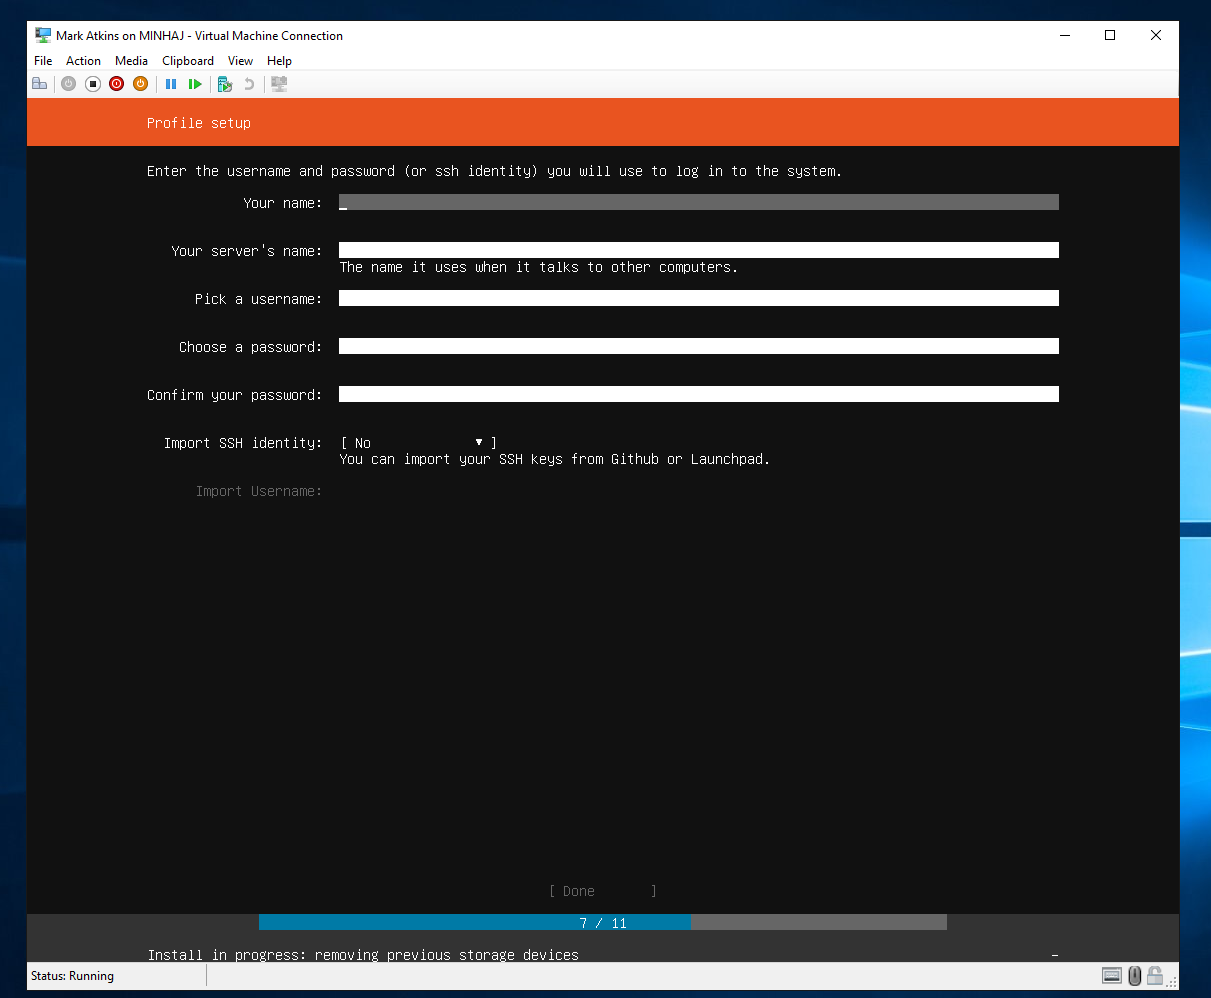Select the Done button
Screen dimensions: 1211x998
tap(603, 891)
